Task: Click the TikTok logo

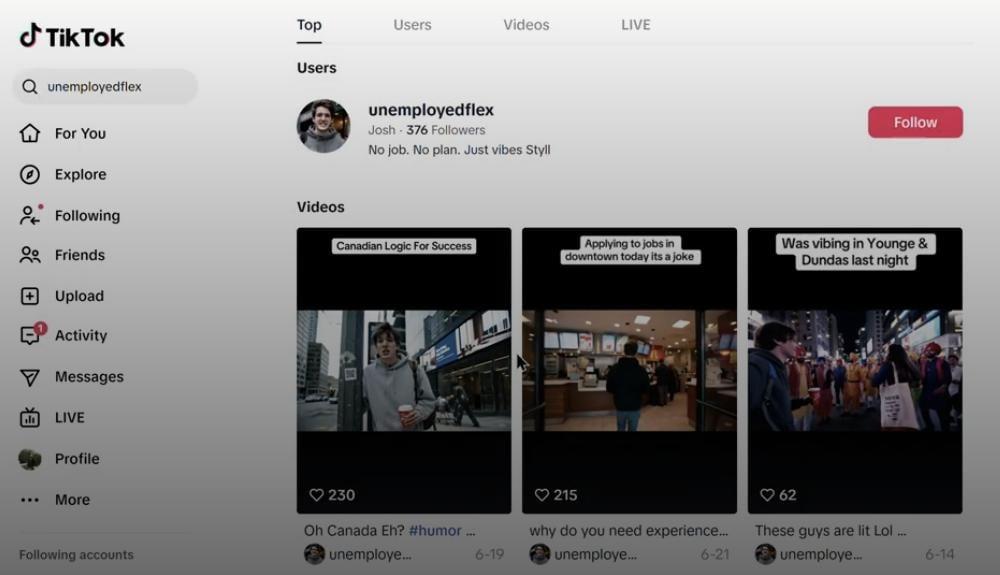Action: [x=72, y=37]
